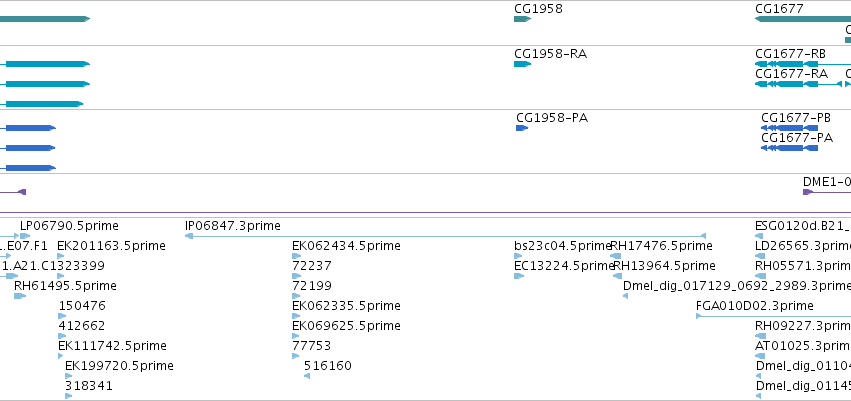Open the bs23c04.5prime EST label
This screenshot has width=851, height=401.
pos(563,246)
